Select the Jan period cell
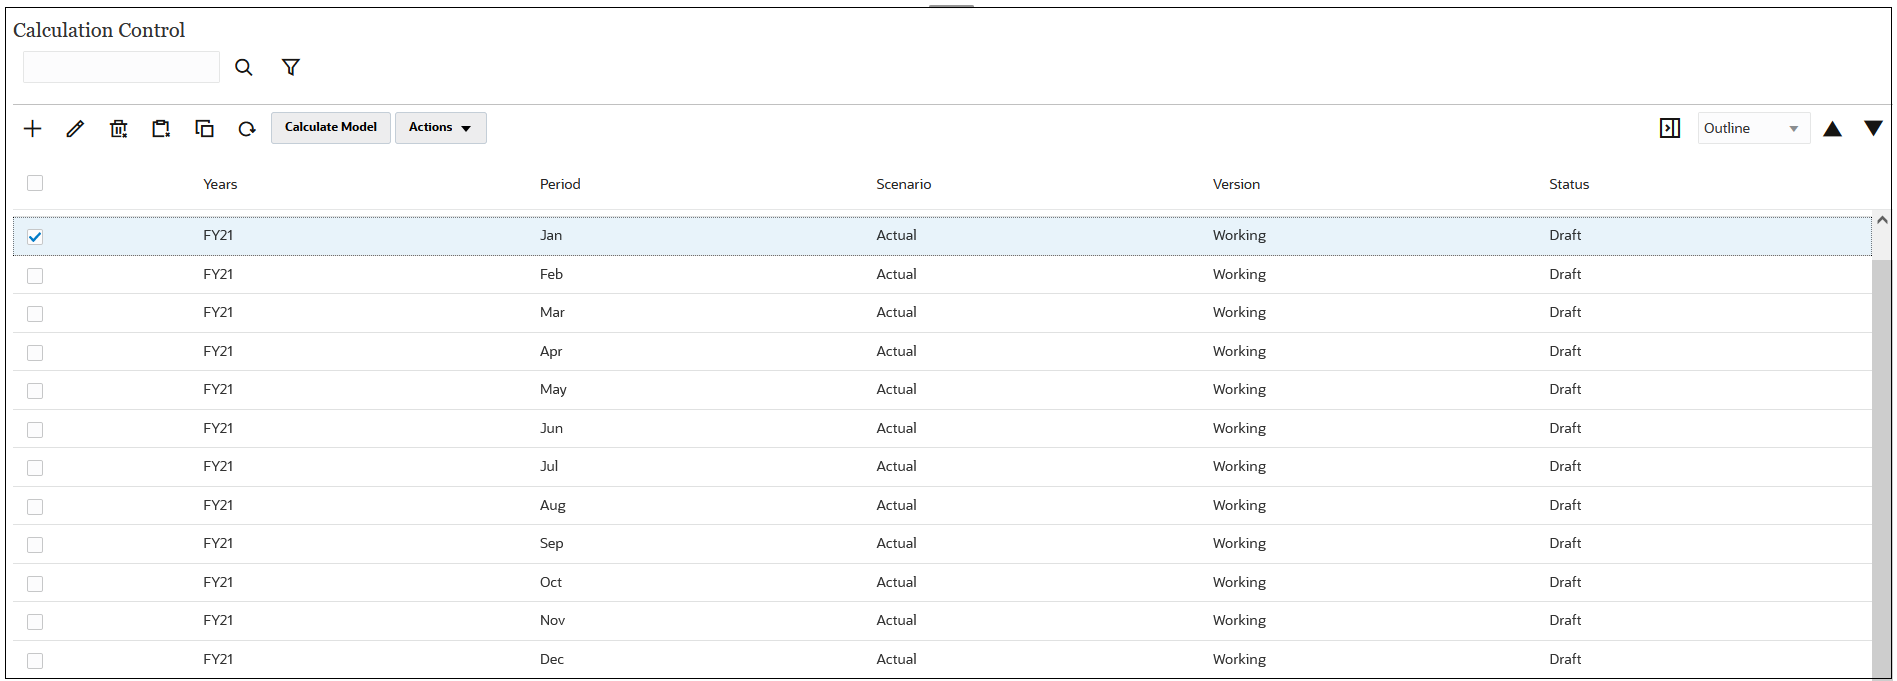 551,235
